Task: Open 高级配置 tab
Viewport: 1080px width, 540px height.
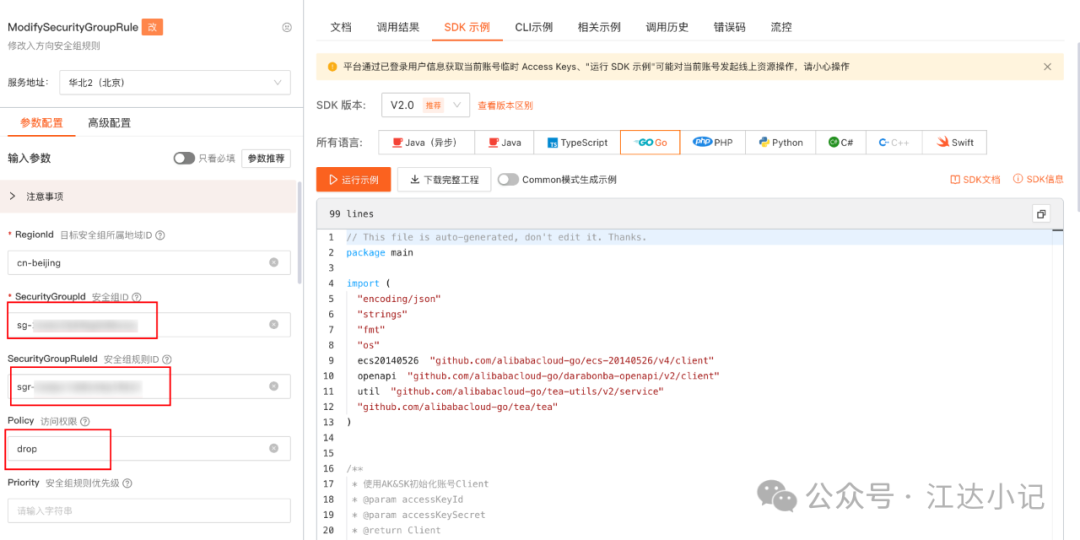Action: 110,123
